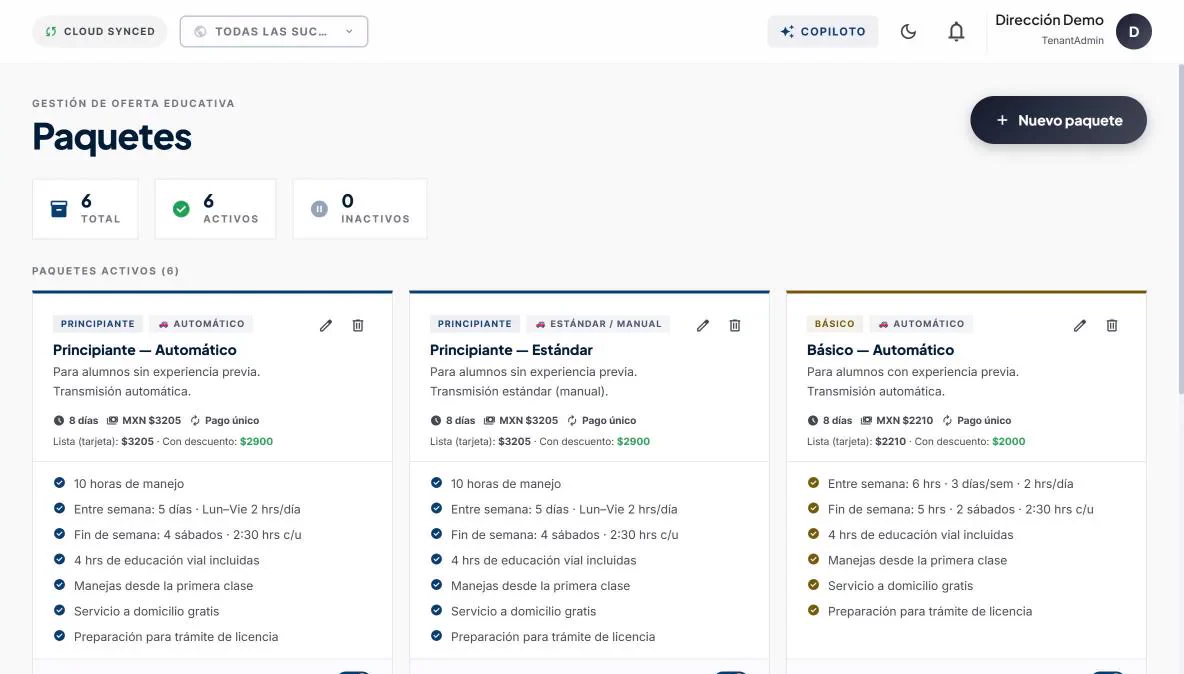This screenshot has width=1184, height=674.
Task: Delete the Básico — Automático package
Action: [1112, 325]
